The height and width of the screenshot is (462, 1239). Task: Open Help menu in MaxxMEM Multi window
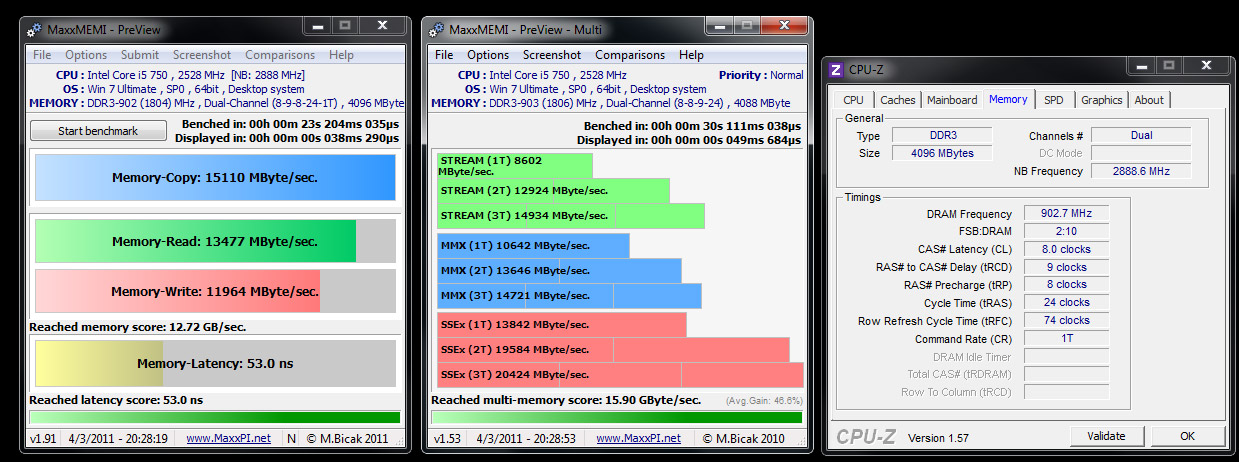point(691,55)
